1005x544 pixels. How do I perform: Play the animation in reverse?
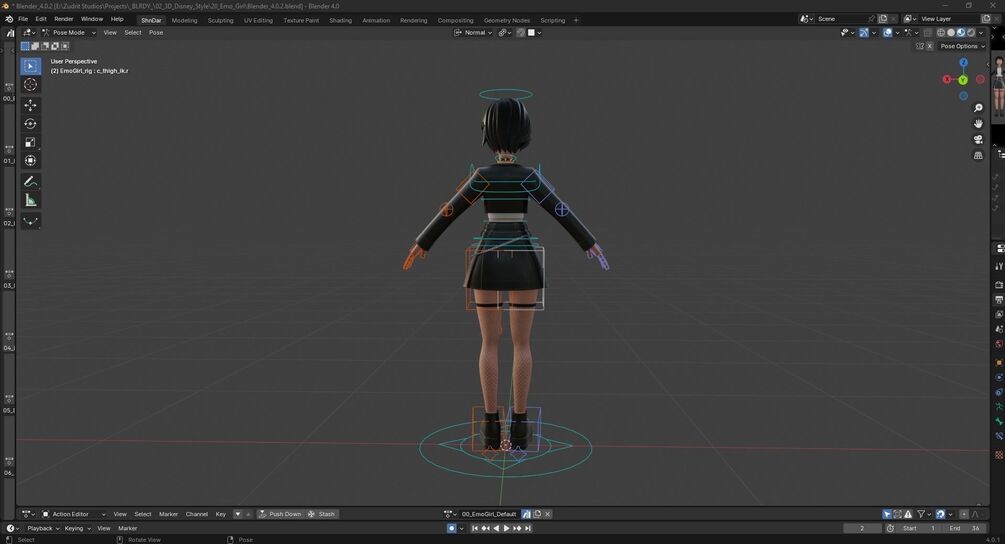[x=496, y=529]
